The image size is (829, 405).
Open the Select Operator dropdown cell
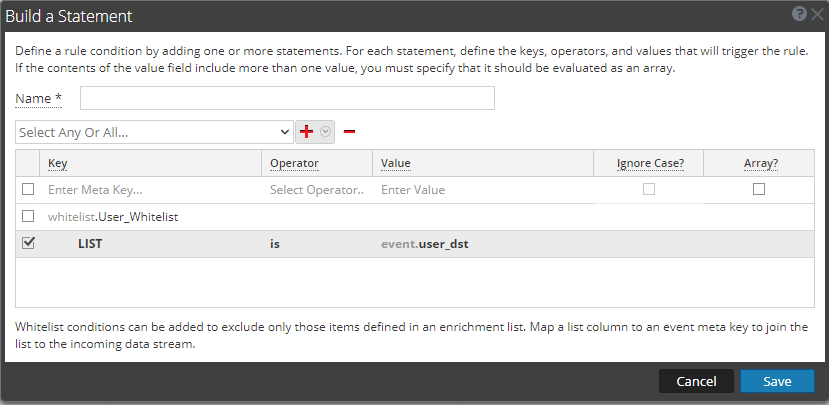318,189
